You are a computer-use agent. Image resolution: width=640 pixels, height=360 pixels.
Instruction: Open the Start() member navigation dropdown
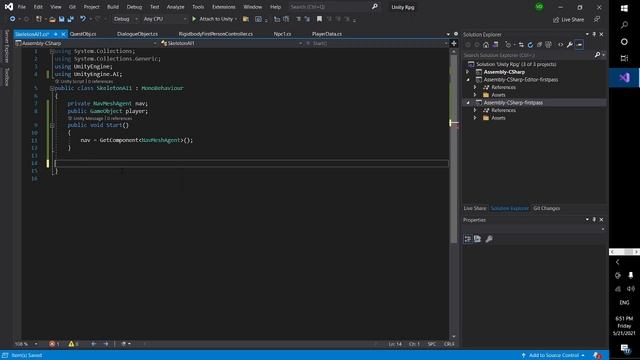click(376, 43)
